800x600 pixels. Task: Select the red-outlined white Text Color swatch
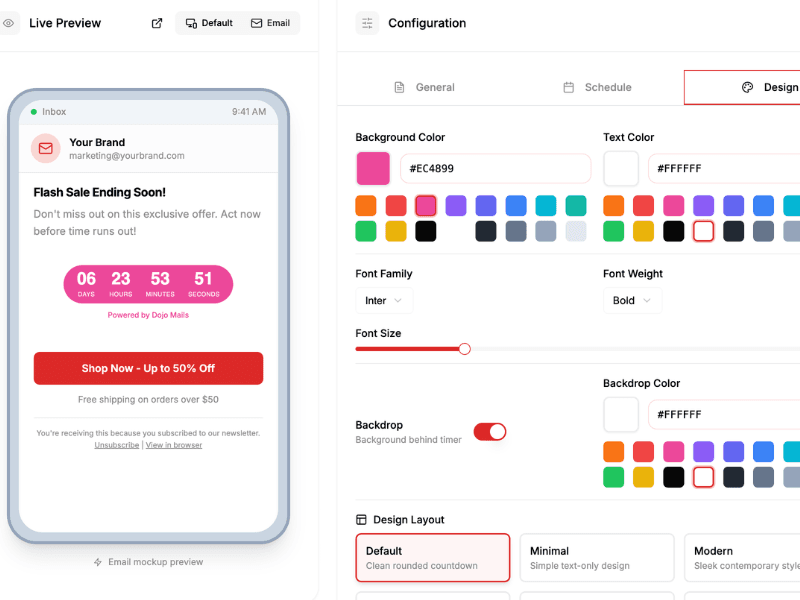point(703,230)
